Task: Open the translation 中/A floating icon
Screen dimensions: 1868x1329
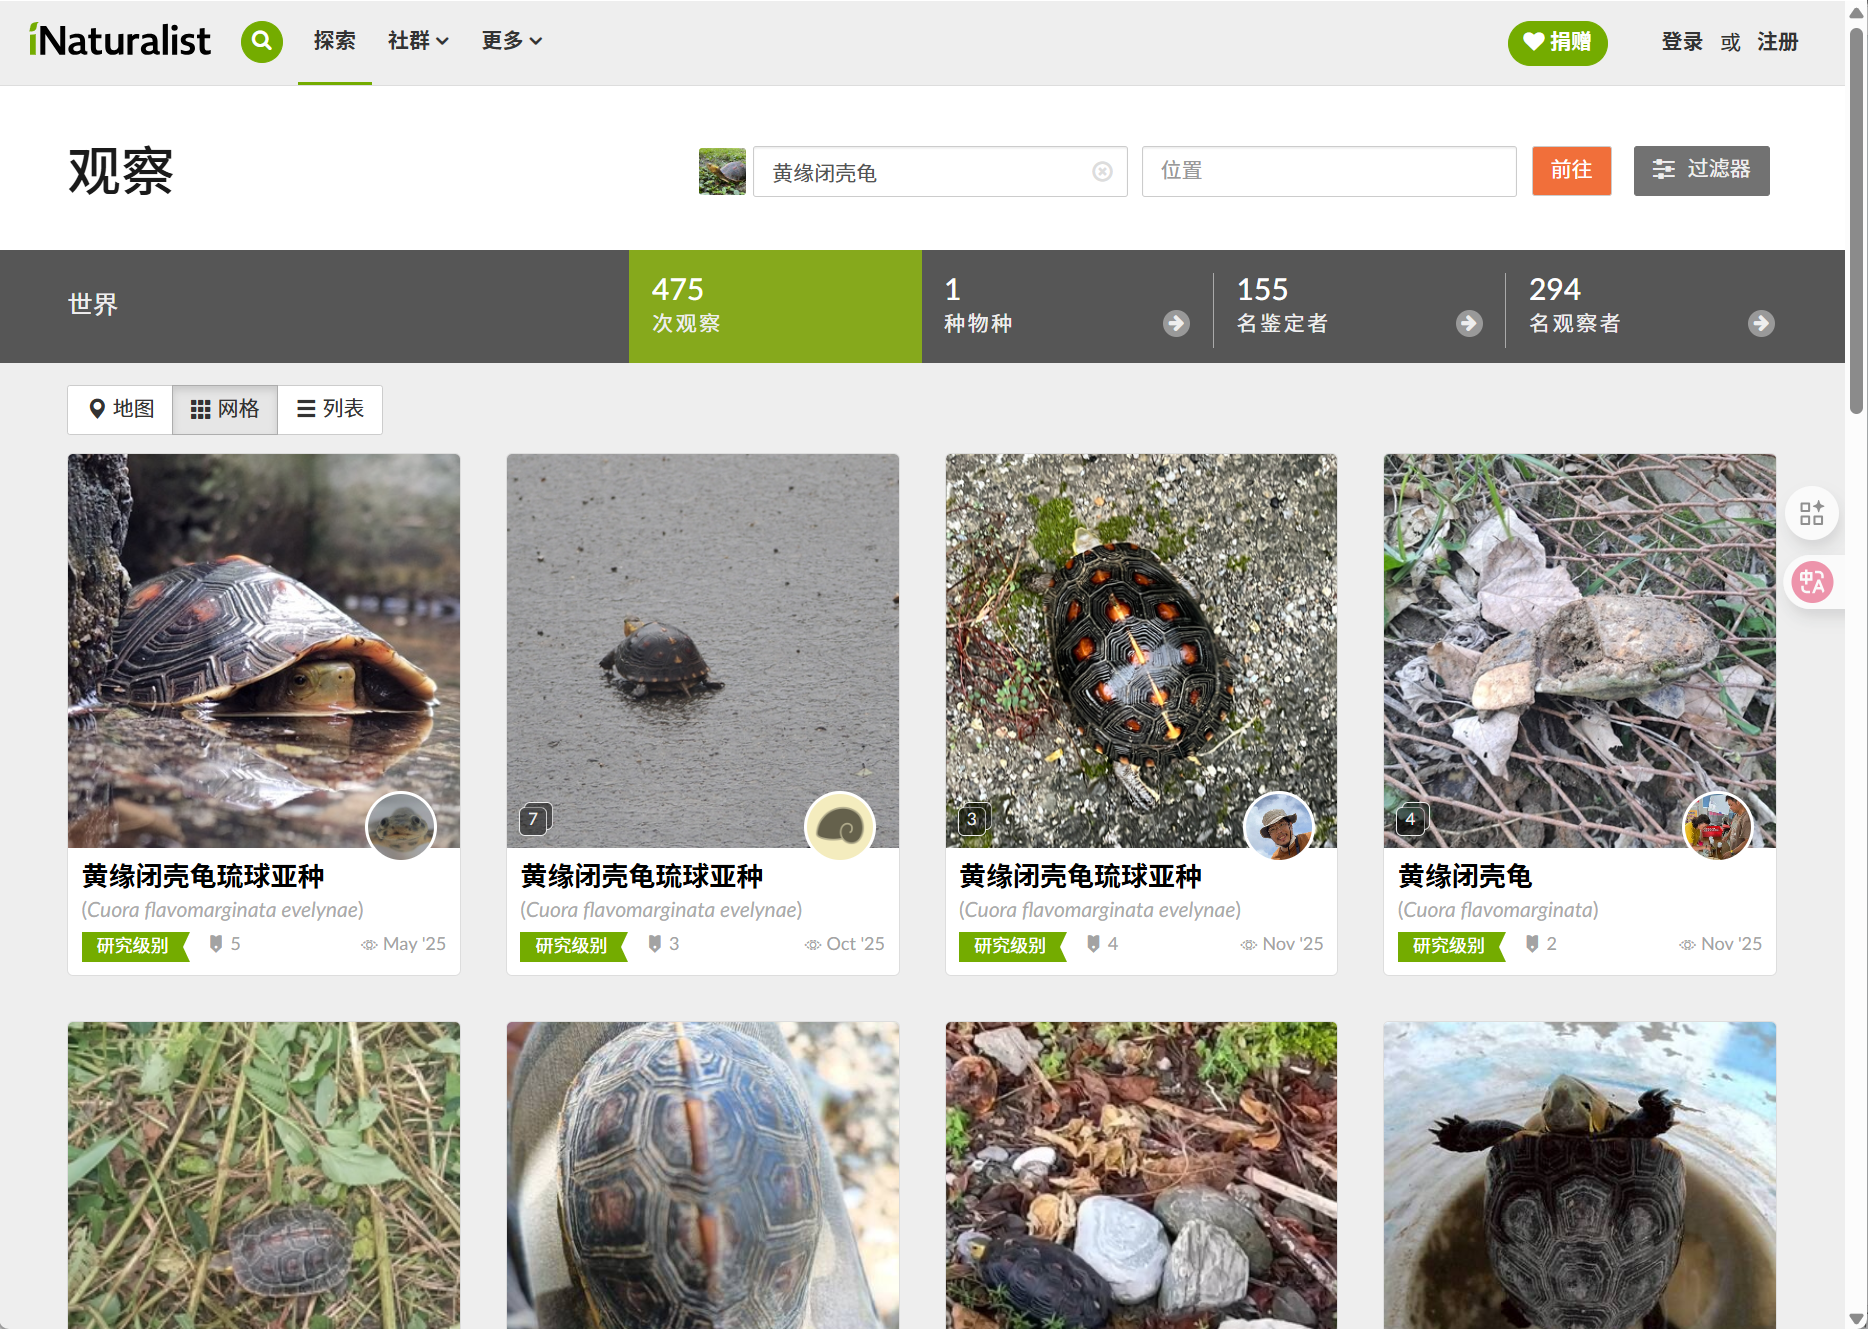Action: pos(1815,581)
